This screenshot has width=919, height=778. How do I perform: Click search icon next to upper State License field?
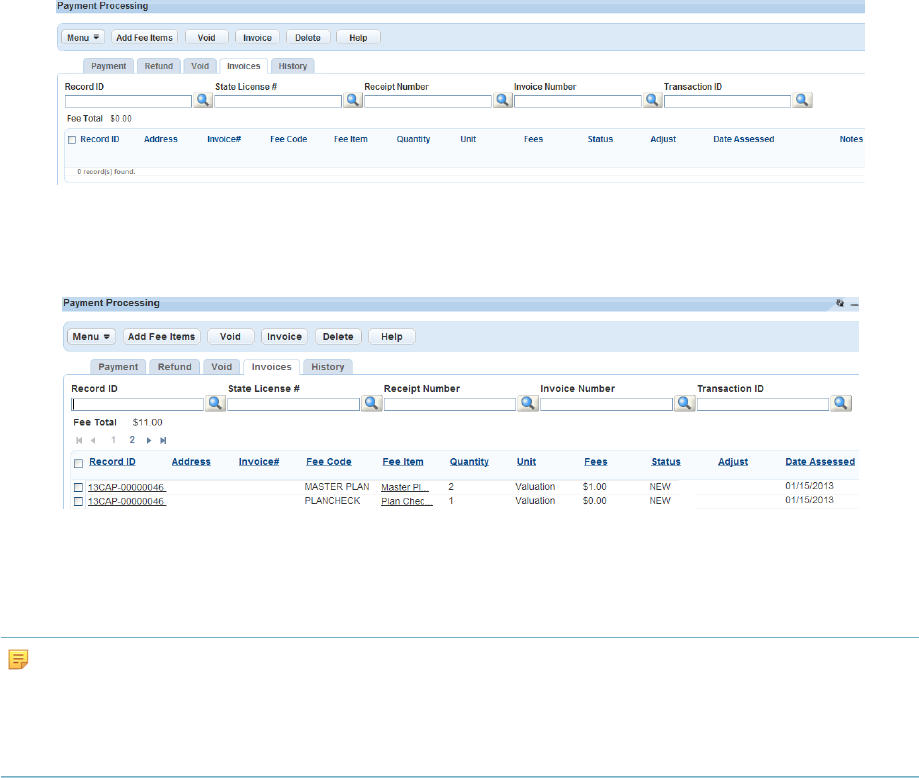coord(352,100)
